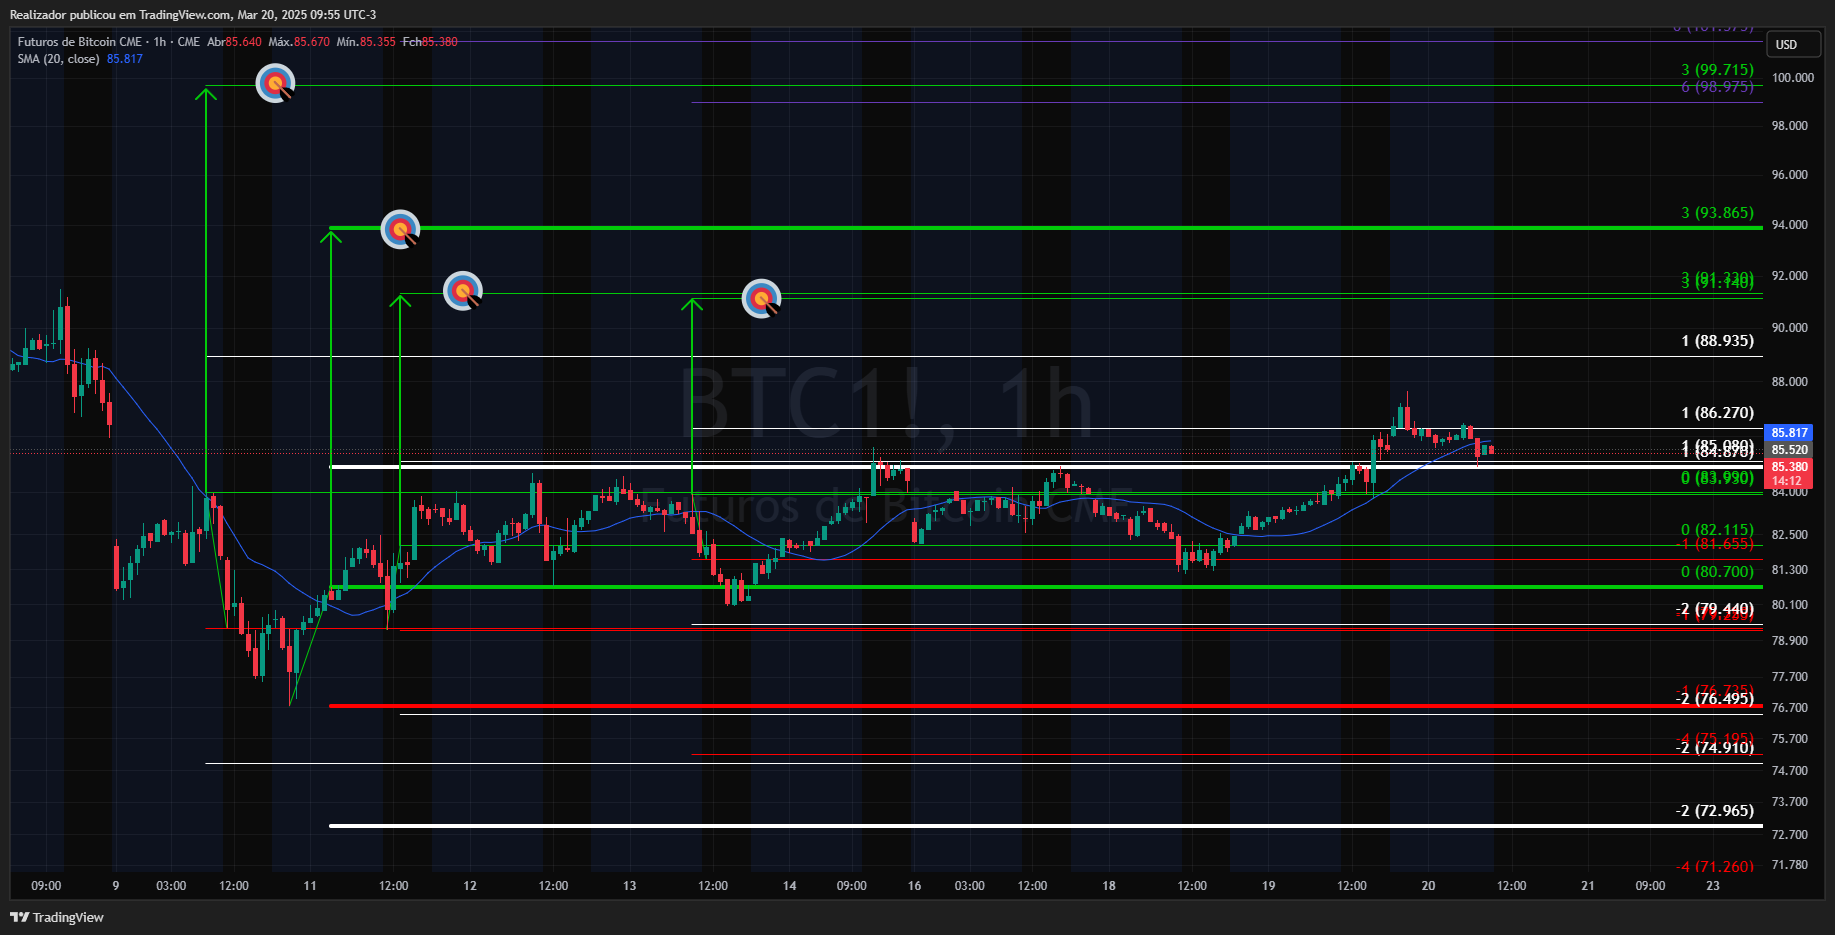Image resolution: width=1835 pixels, height=935 pixels.
Task: Click the Fch 85.380 close value
Action: (430, 42)
